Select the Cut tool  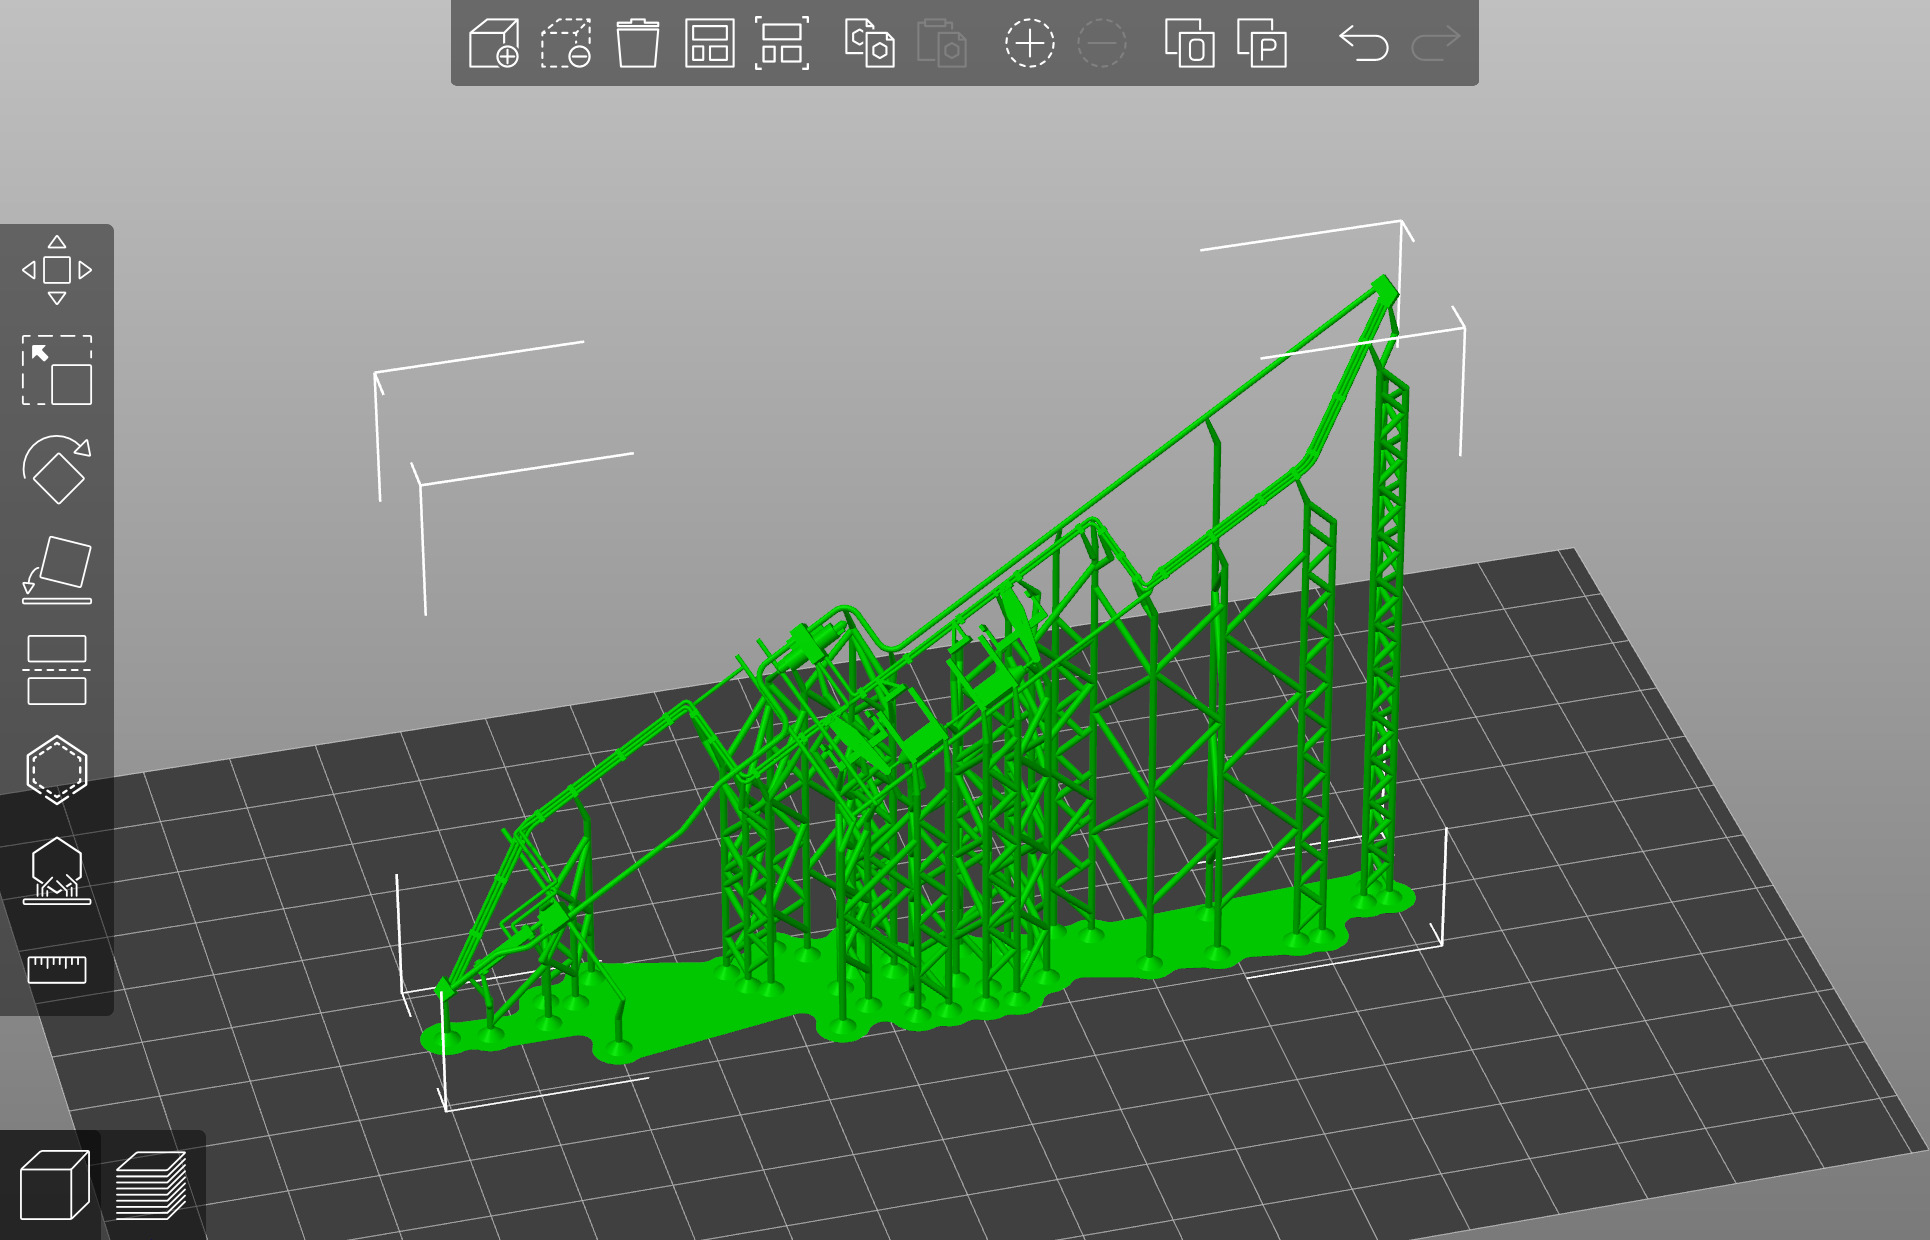pyautogui.click(x=57, y=670)
